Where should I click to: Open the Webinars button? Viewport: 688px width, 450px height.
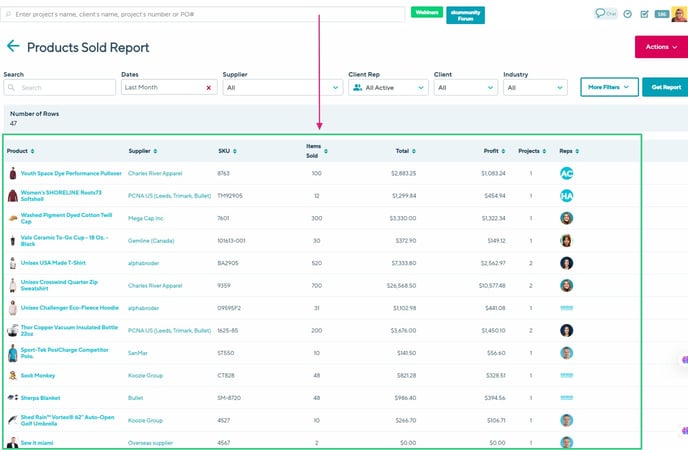pos(426,13)
